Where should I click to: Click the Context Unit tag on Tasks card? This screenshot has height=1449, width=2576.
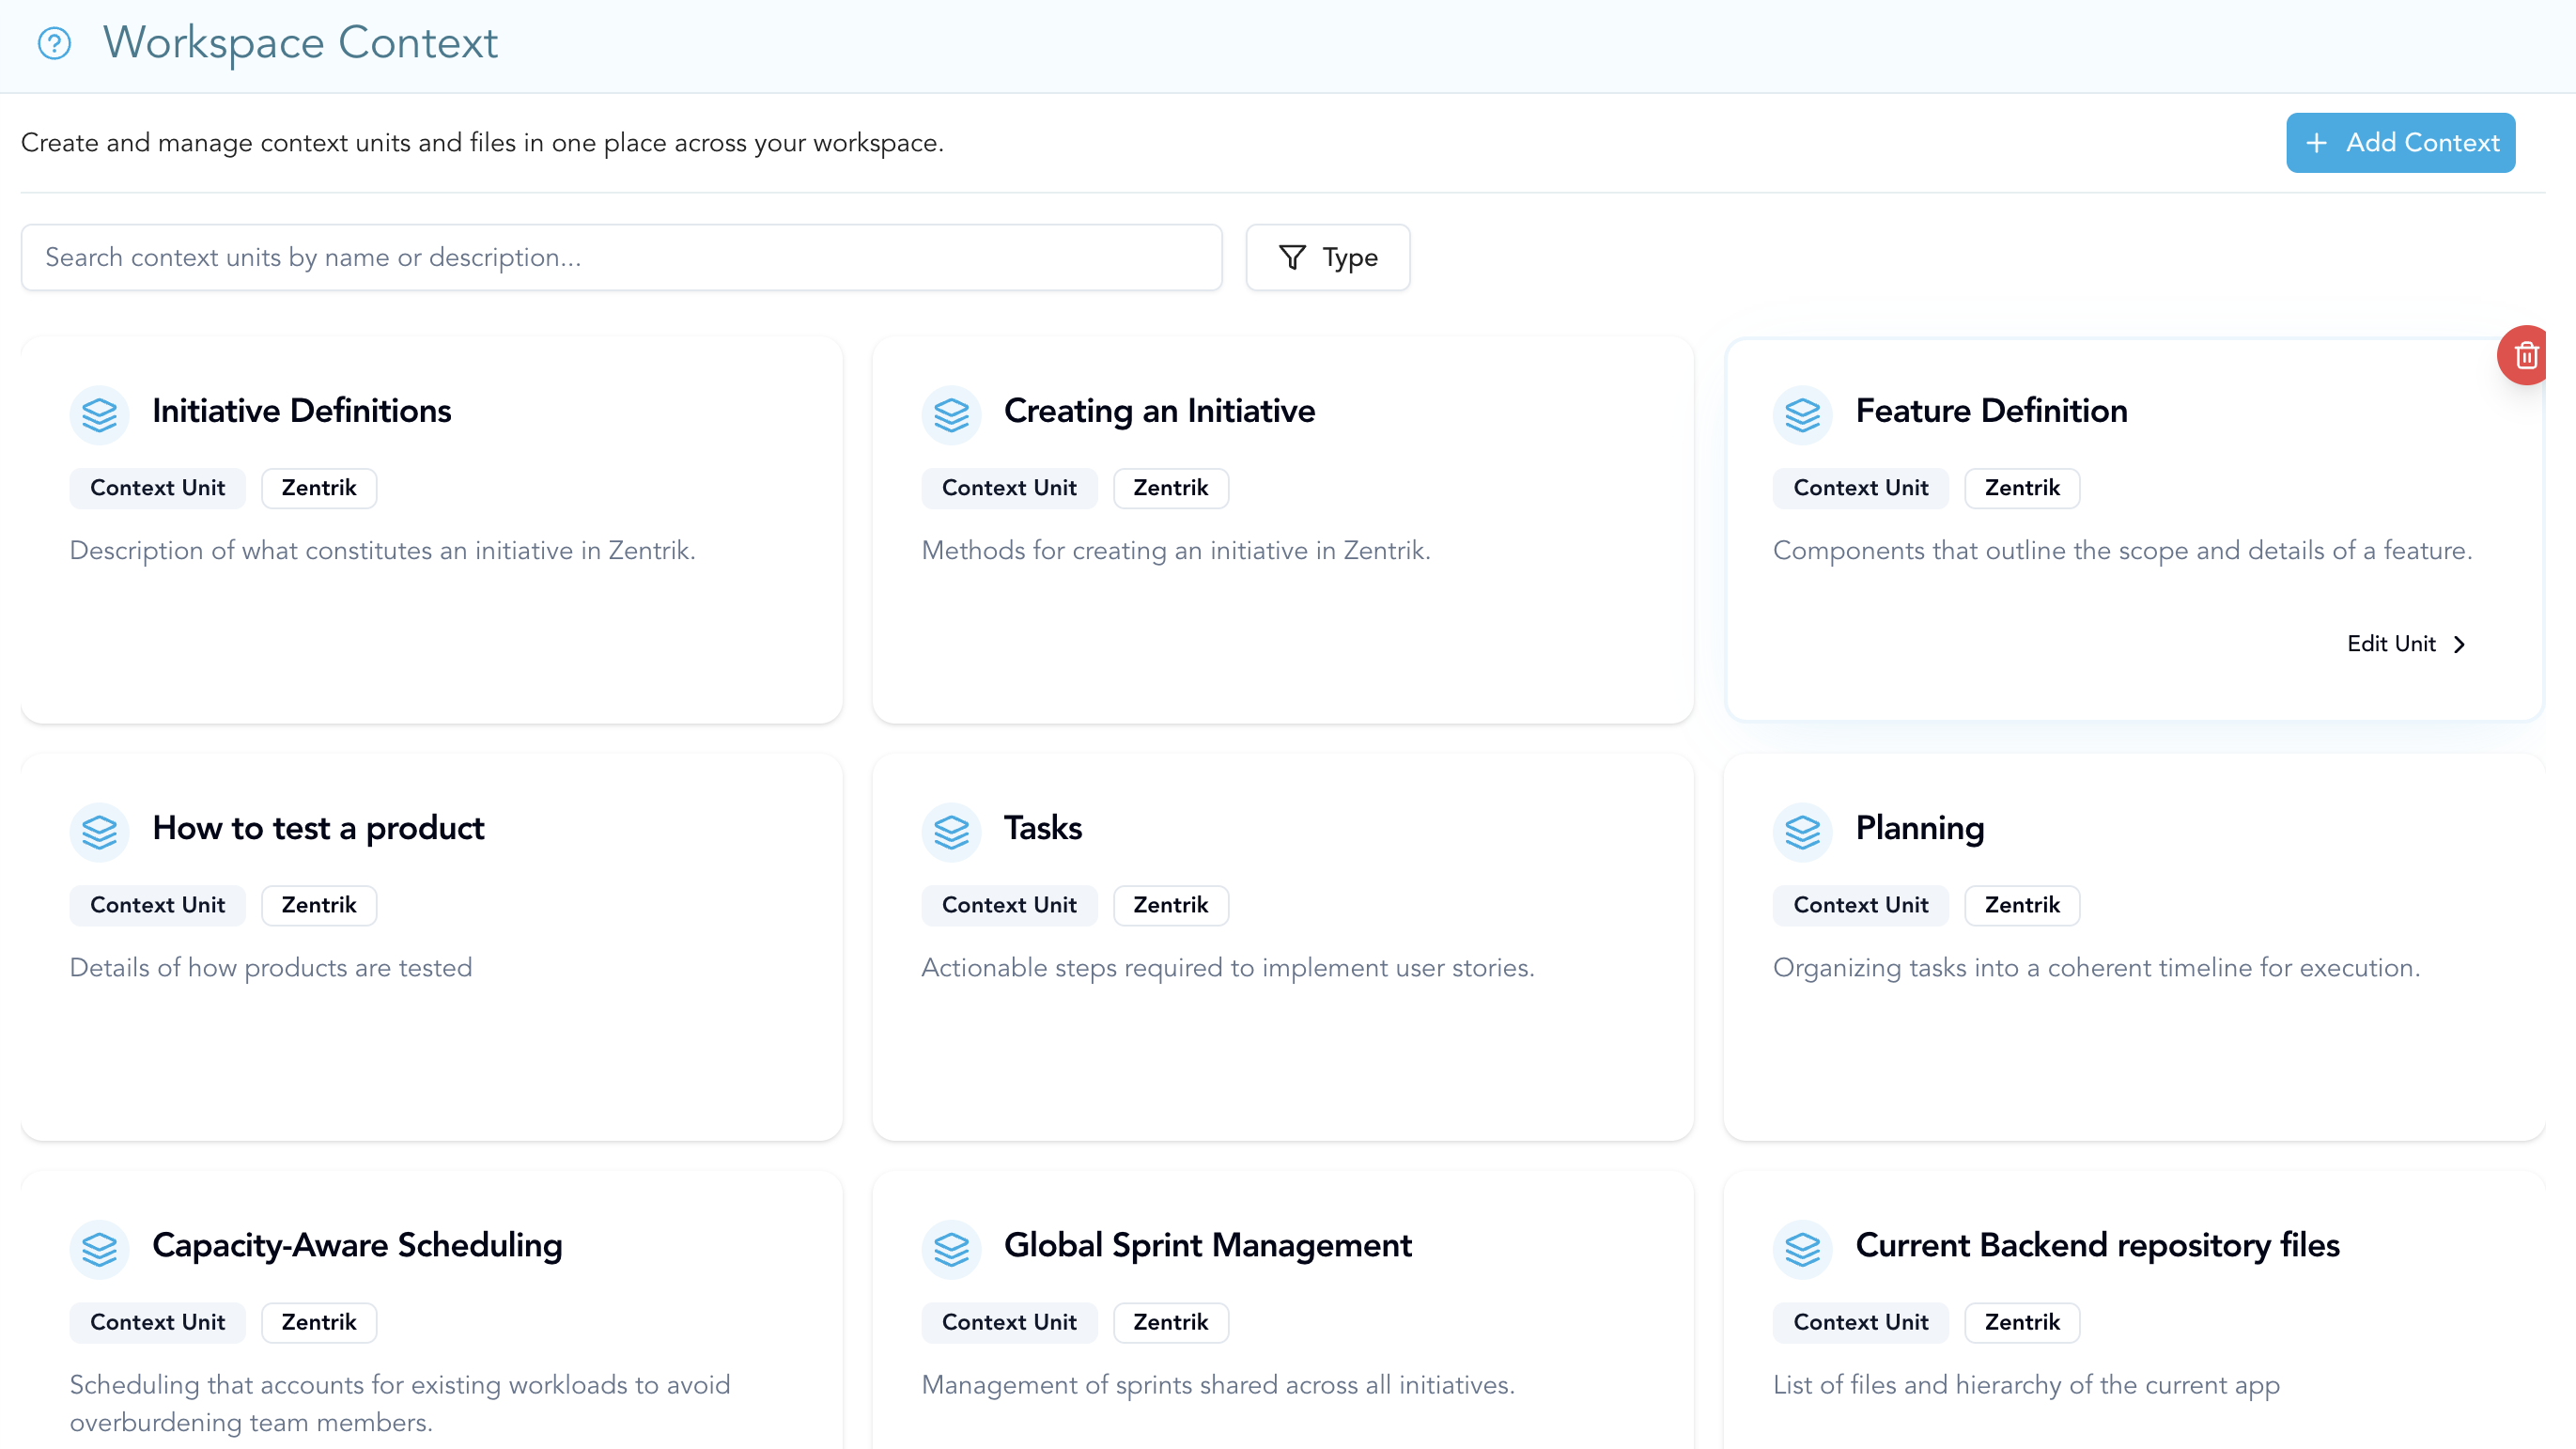click(1009, 905)
